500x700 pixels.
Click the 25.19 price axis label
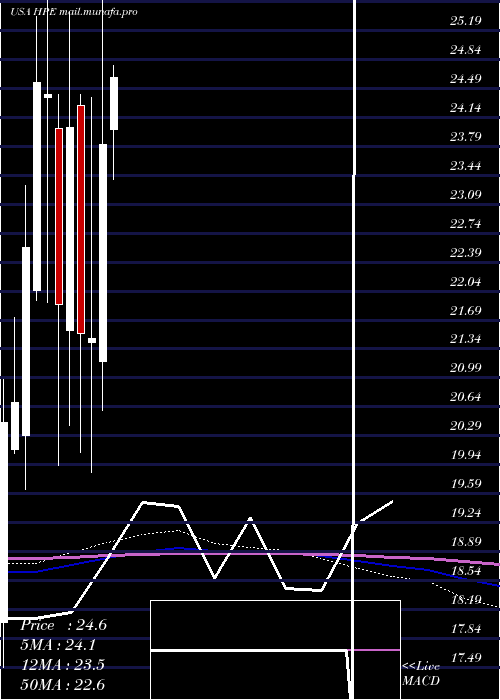click(x=466, y=21)
